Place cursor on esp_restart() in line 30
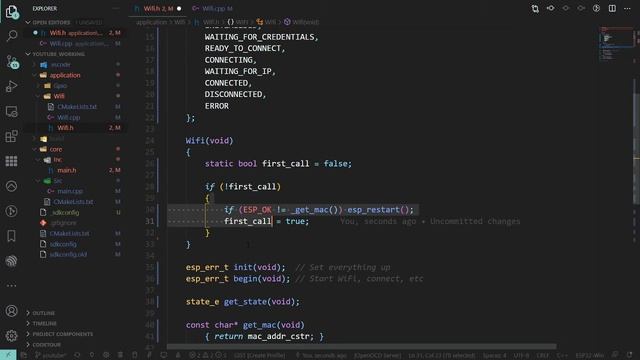This screenshot has width=640, height=360. [x=380, y=210]
